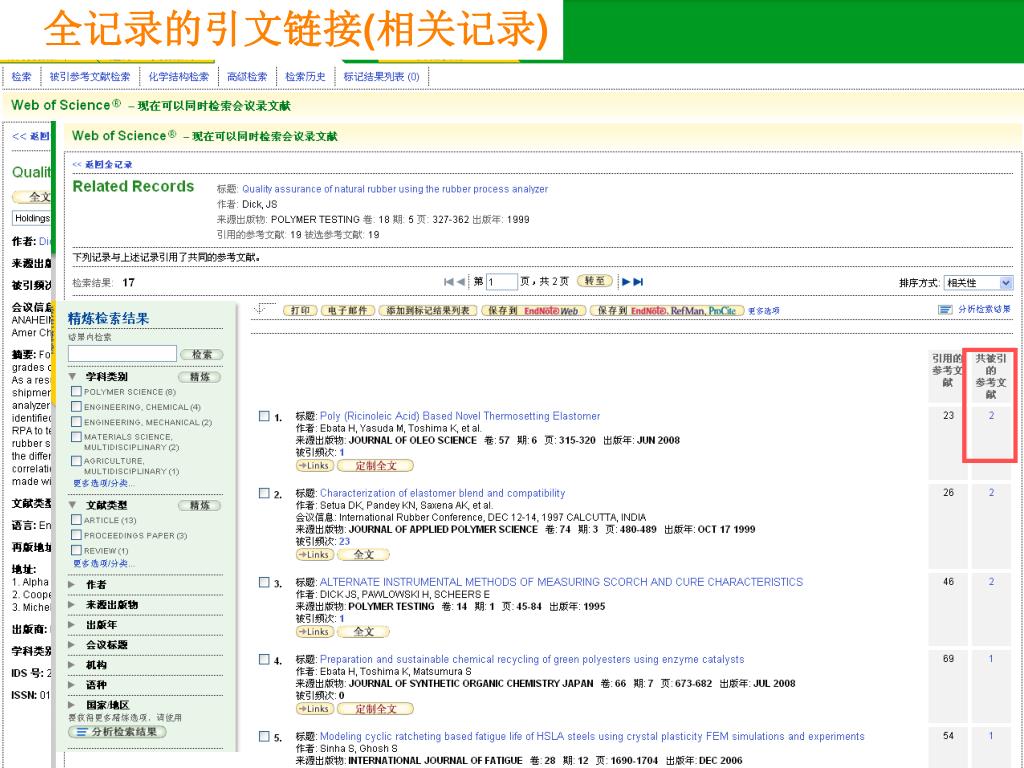
Task: Tick the POLYMER SCIENCE (8) checkbox
Action: tap(76, 391)
